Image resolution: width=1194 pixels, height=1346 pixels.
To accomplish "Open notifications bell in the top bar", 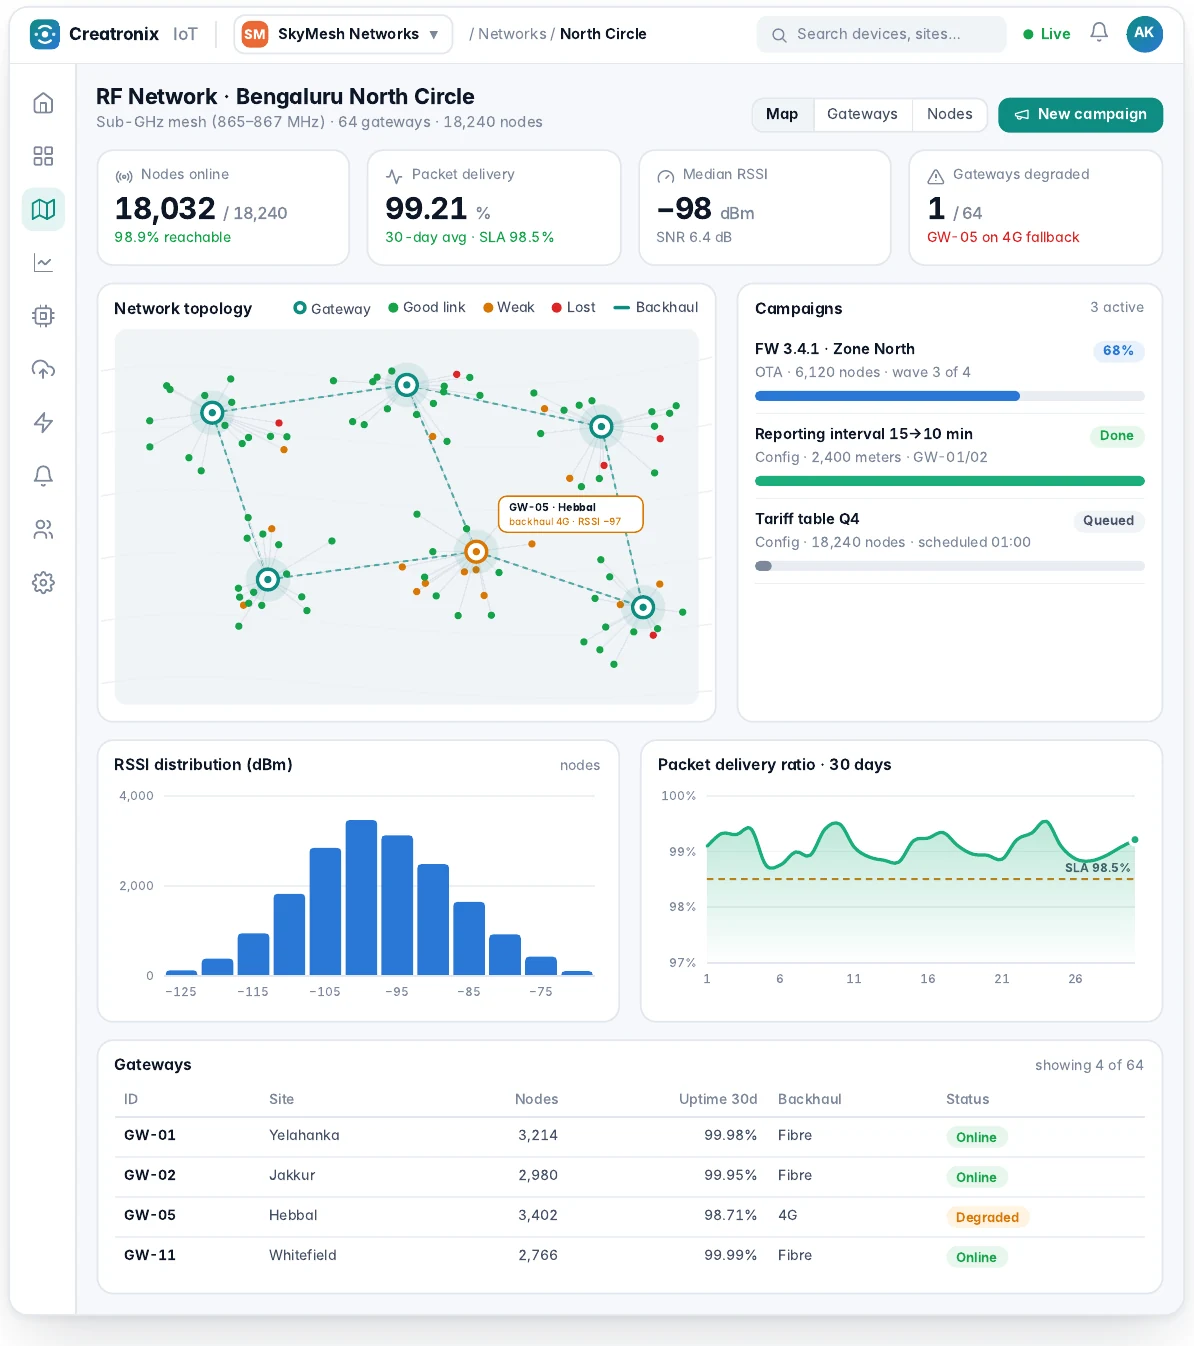I will click(x=1099, y=33).
